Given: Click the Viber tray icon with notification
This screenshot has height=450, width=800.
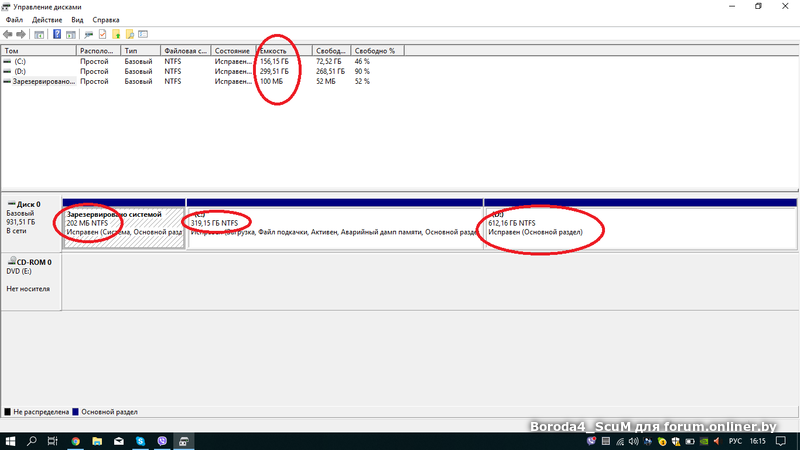Looking at the screenshot, I should [x=591, y=441].
